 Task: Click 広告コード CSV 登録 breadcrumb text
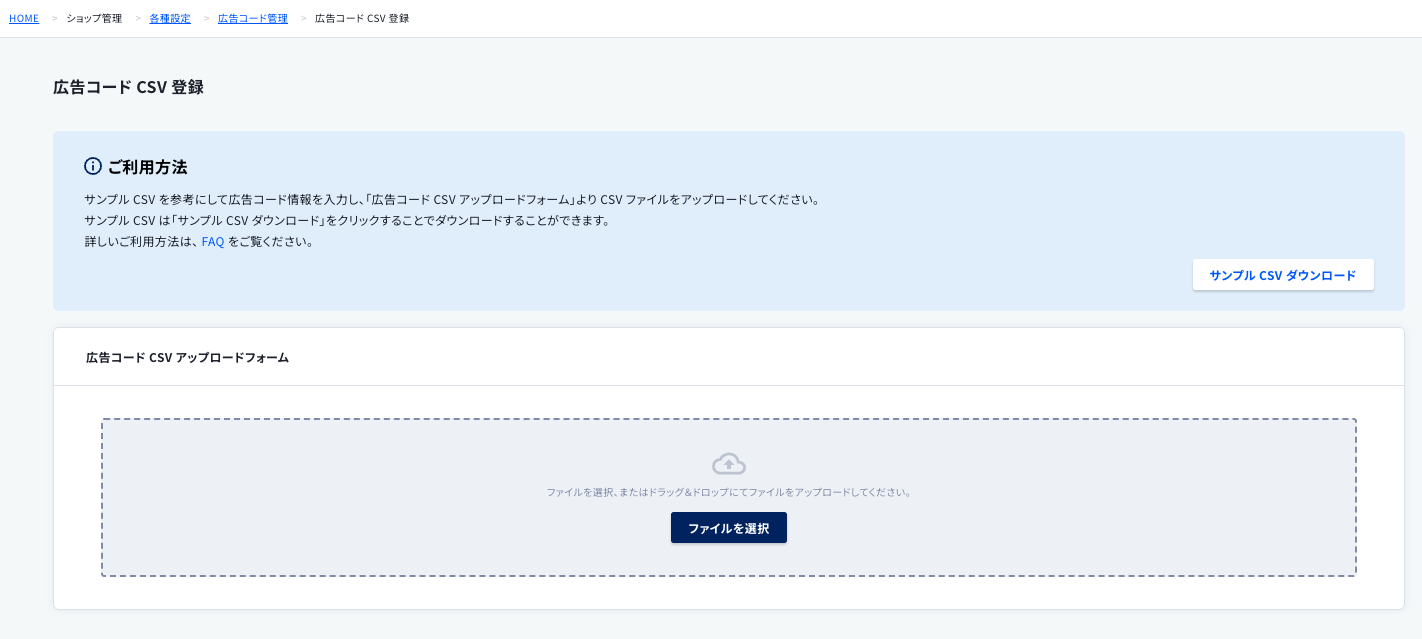[x=361, y=18]
